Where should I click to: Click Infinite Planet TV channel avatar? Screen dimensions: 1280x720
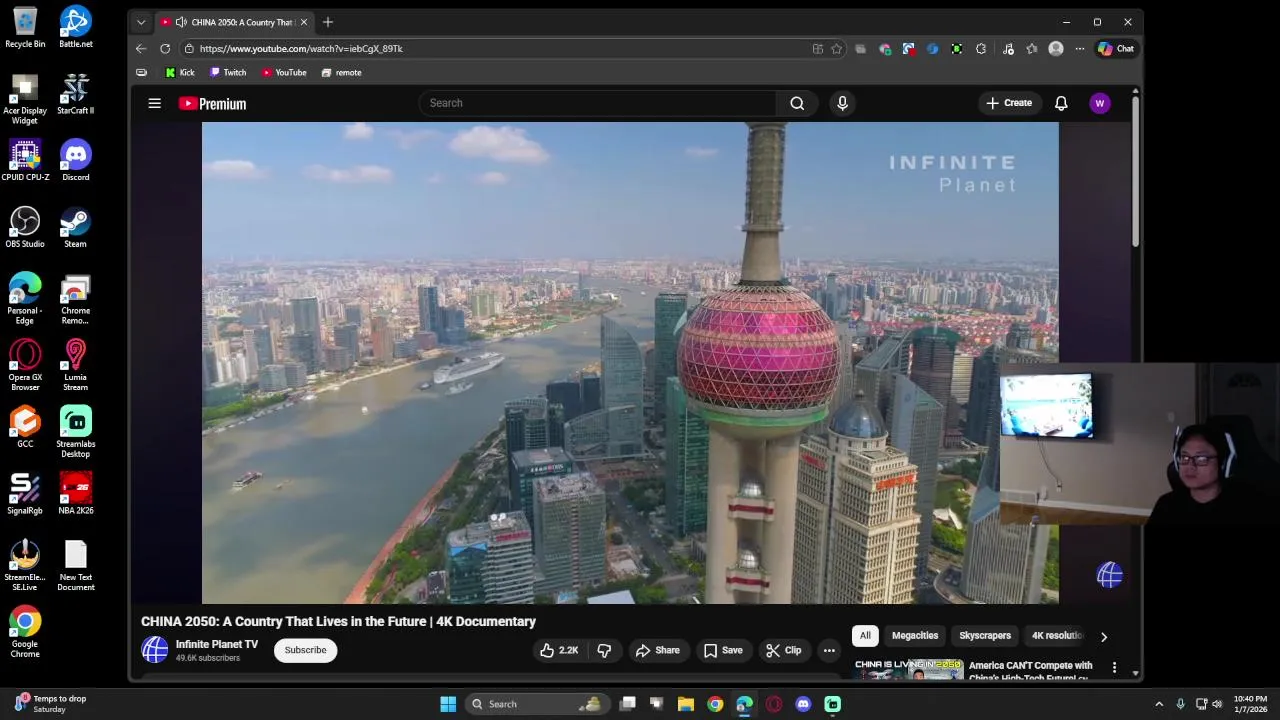tap(155, 650)
